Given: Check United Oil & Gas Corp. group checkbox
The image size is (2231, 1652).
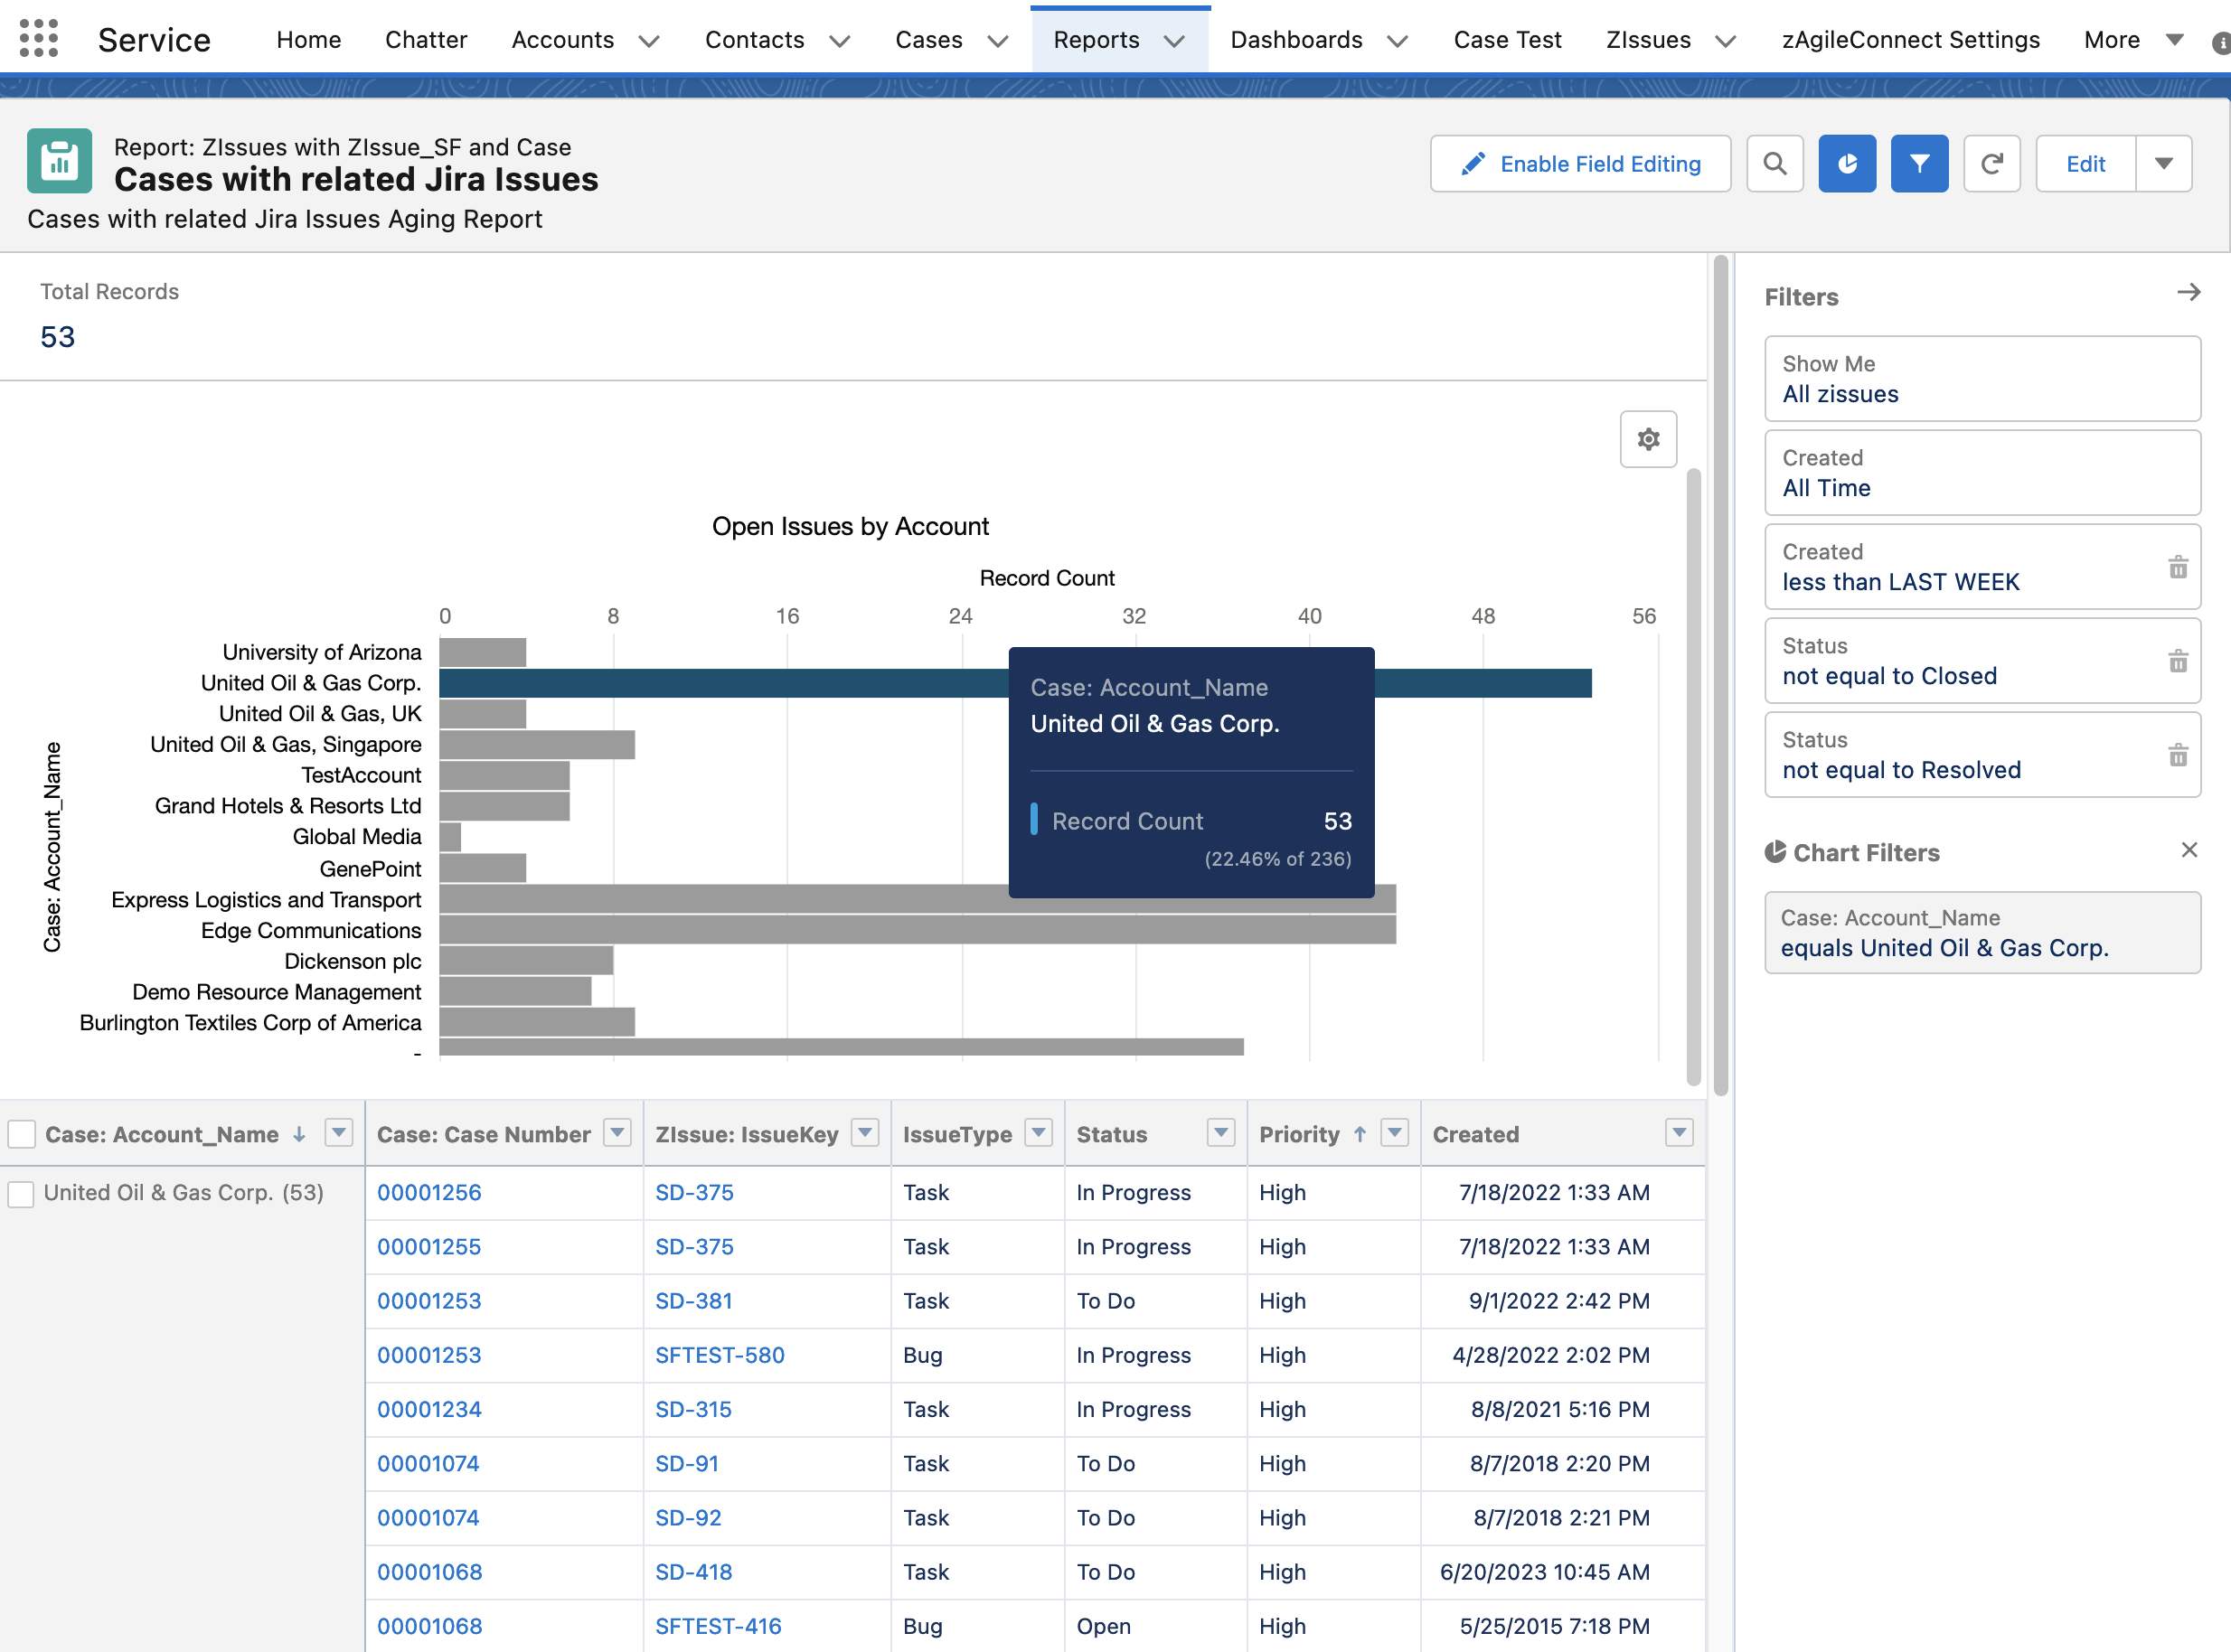Looking at the screenshot, I should click(21, 1194).
